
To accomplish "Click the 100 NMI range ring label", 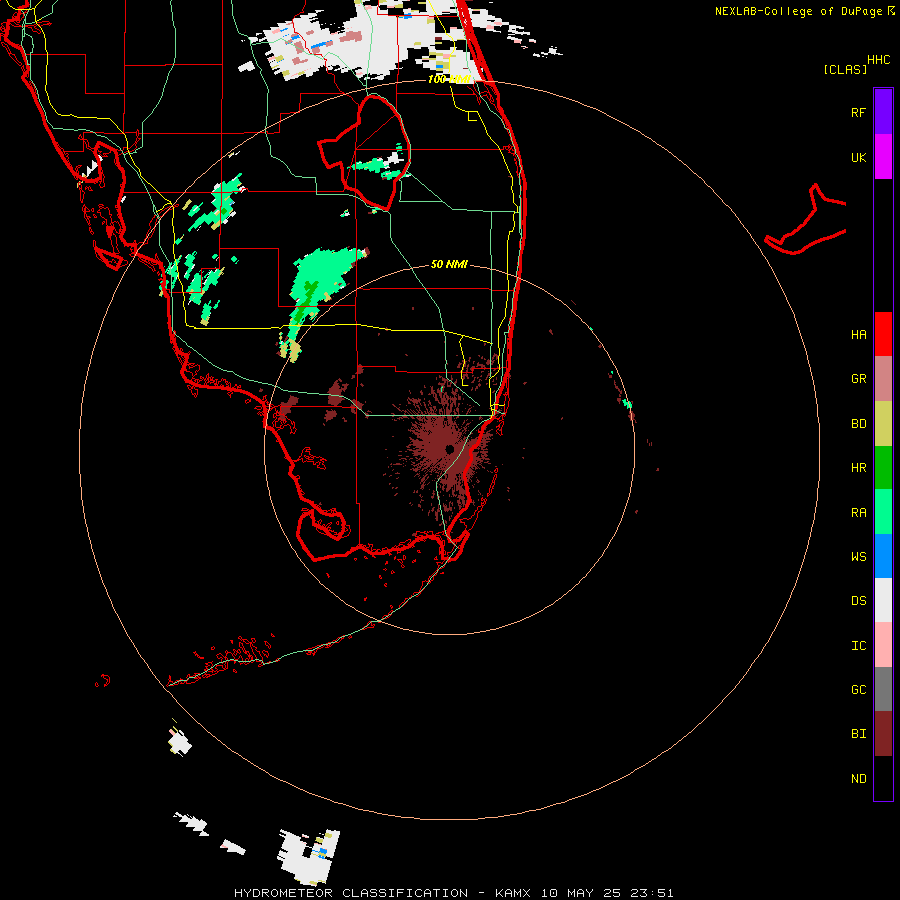I will (449, 79).
